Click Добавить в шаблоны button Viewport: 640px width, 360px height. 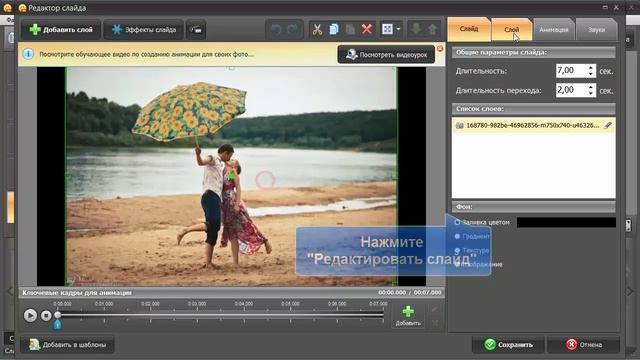click(x=67, y=345)
